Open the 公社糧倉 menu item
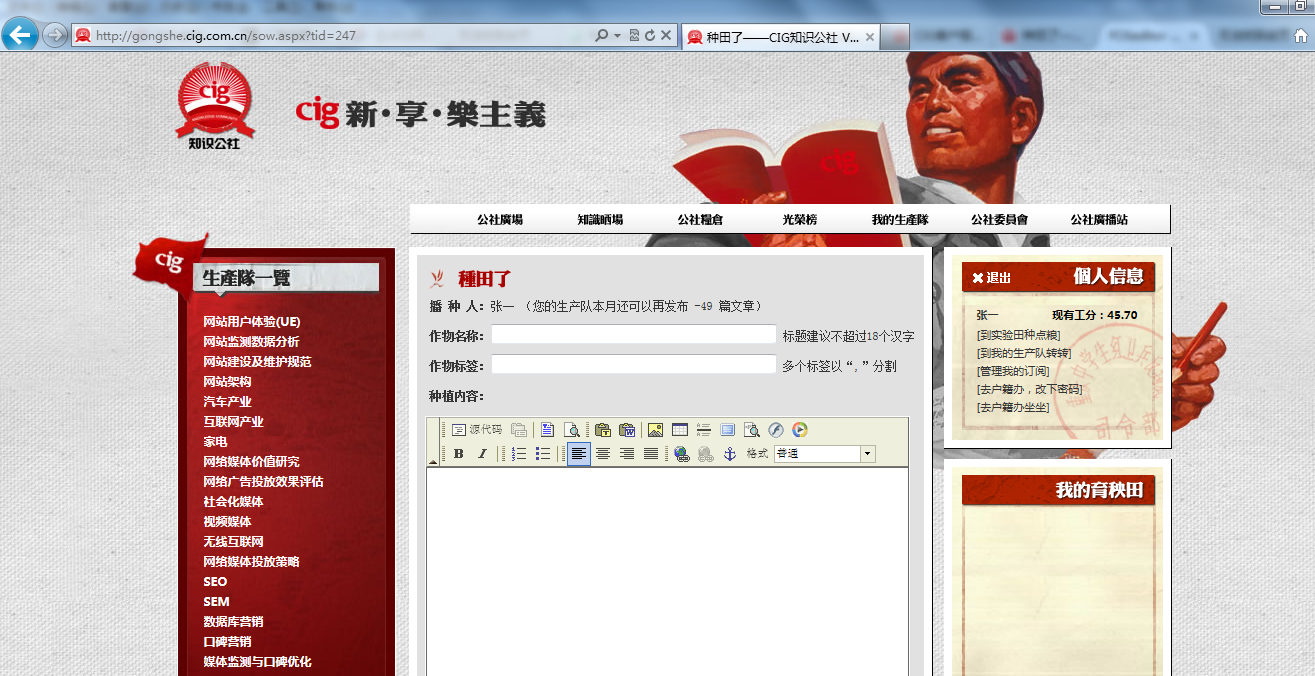The height and width of the screenshot is (676, 1315). point(700,219)
